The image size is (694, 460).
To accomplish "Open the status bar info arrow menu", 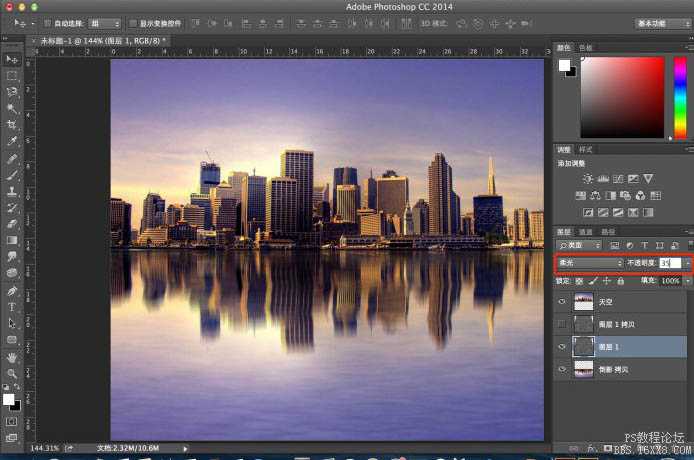I will click(185, 448).
